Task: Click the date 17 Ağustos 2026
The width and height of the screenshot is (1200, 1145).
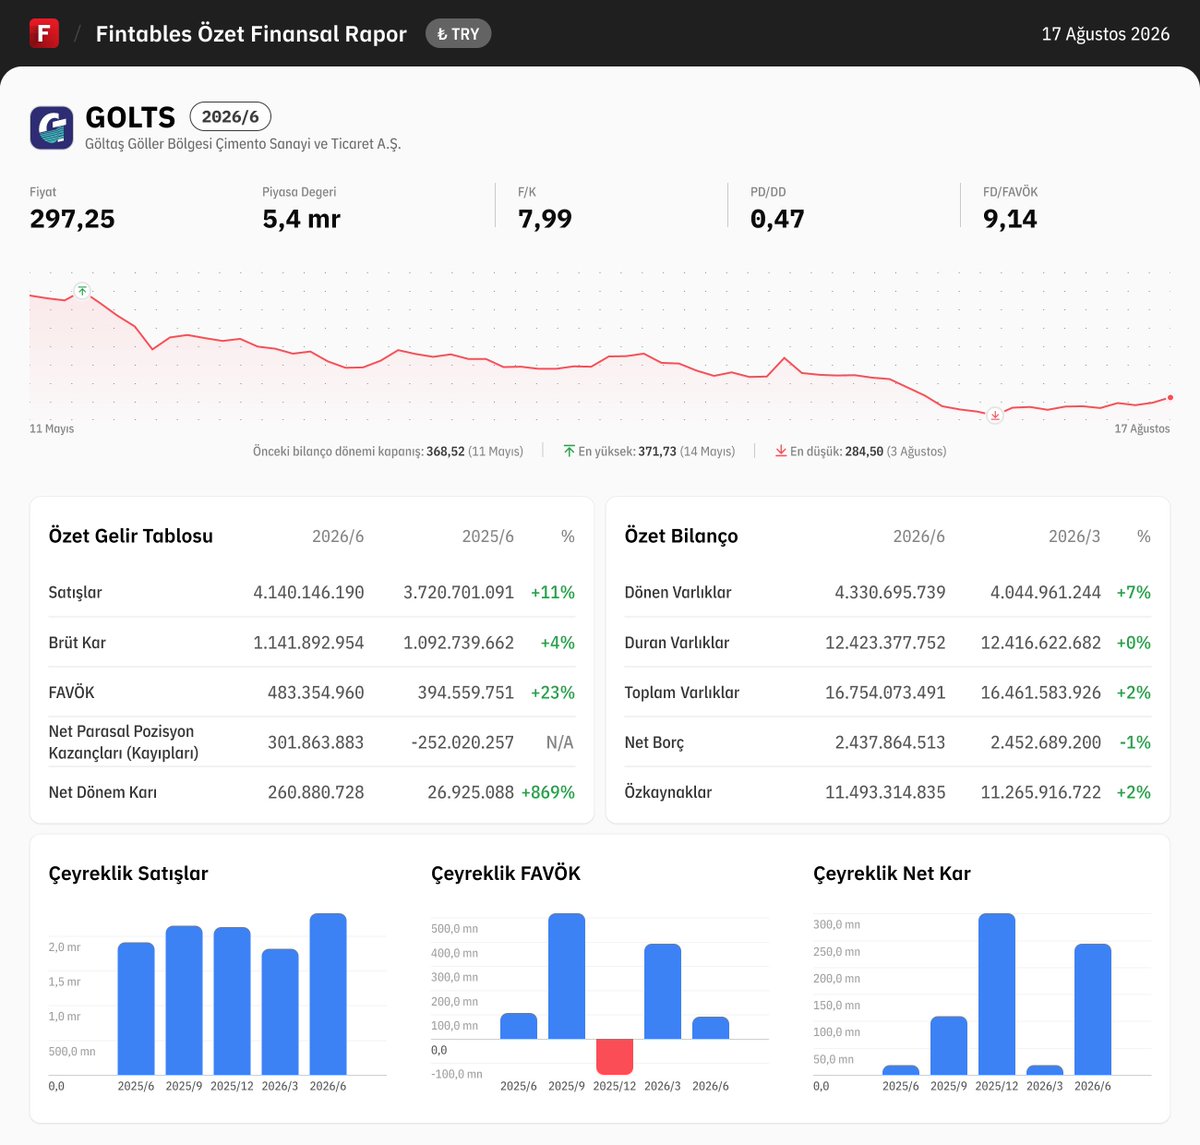Action: [1105, 34]
